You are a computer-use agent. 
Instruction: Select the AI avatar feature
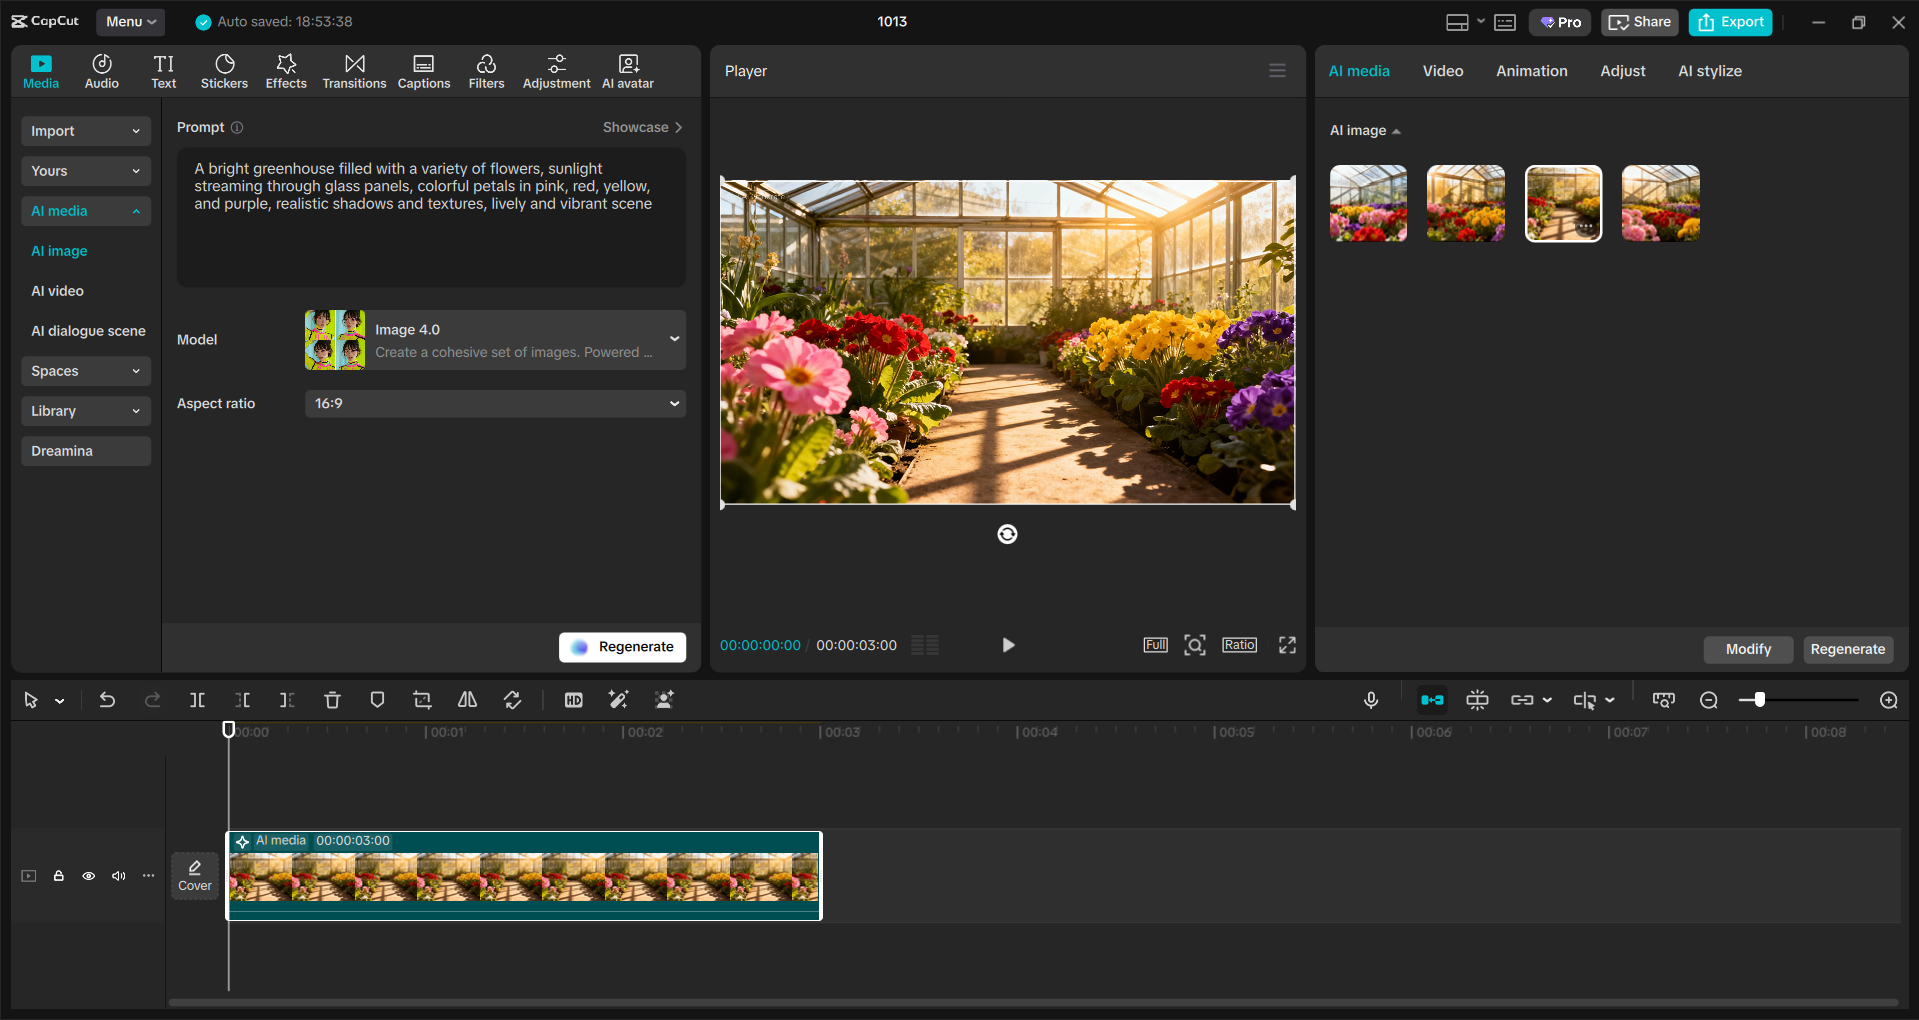627,70
